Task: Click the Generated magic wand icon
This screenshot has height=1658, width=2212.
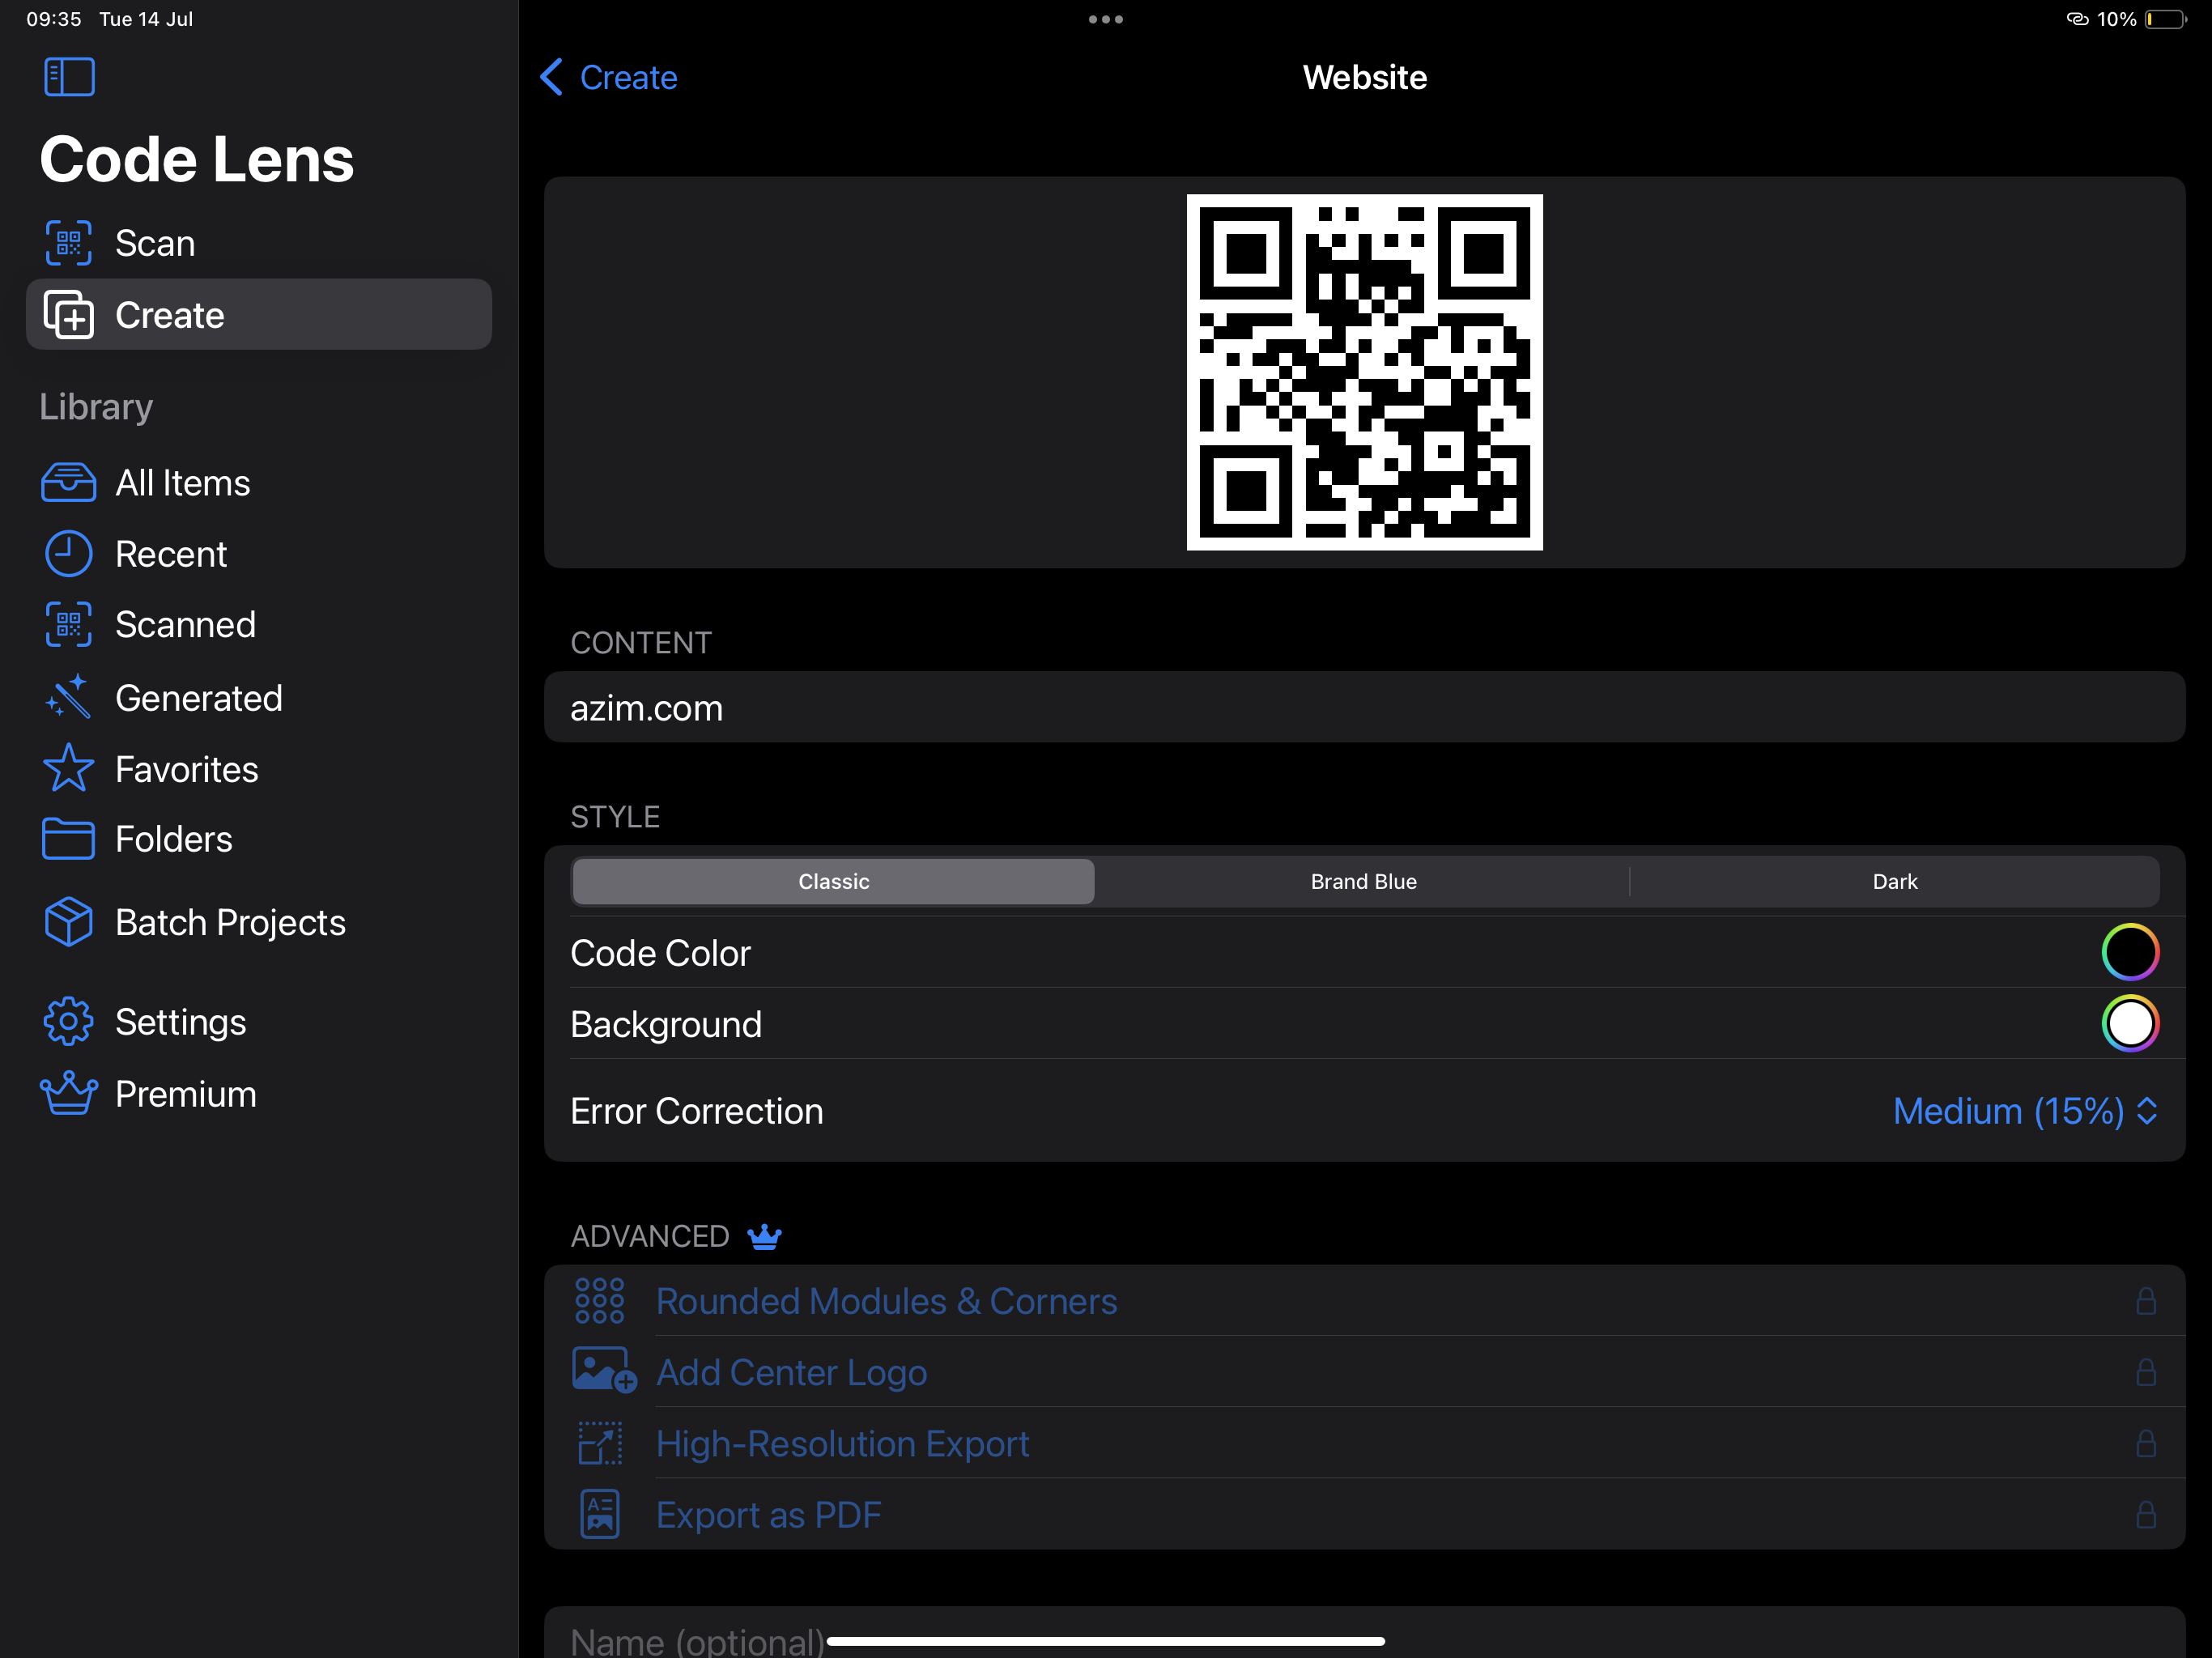Action: pos(68,697)
